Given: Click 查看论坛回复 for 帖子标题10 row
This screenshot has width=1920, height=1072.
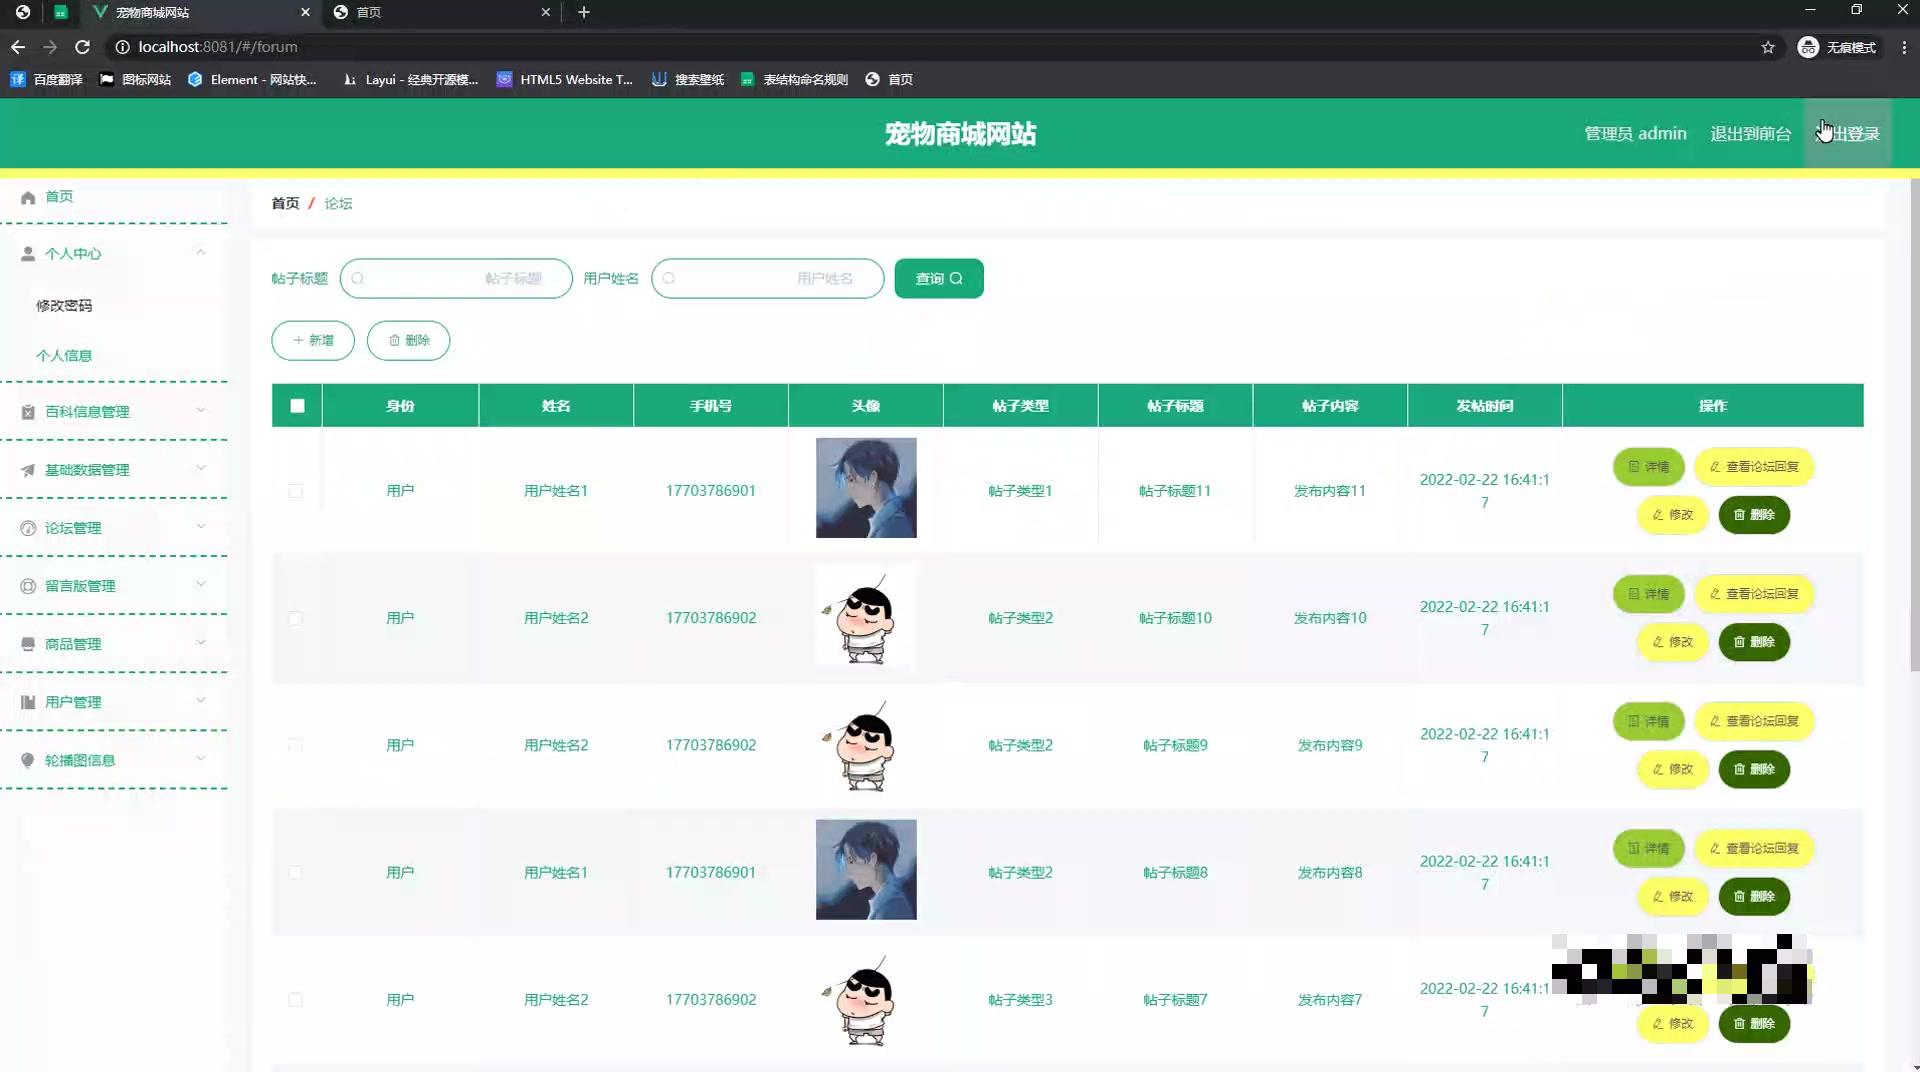Looking at the screenshot, I should point(1754,594).
